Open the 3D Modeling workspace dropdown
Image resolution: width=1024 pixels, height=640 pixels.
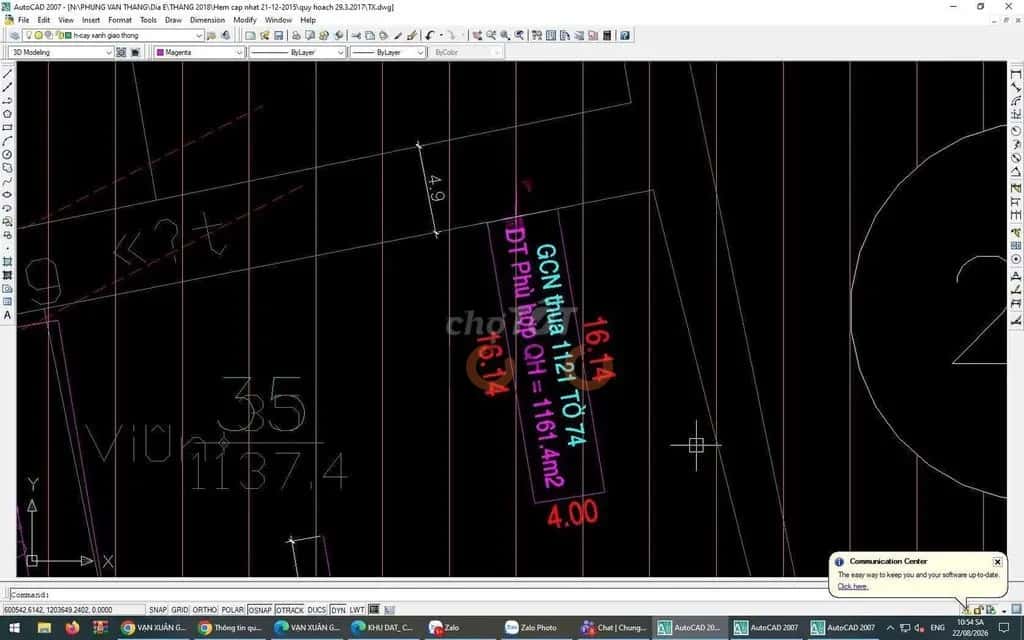coord(108,52)
